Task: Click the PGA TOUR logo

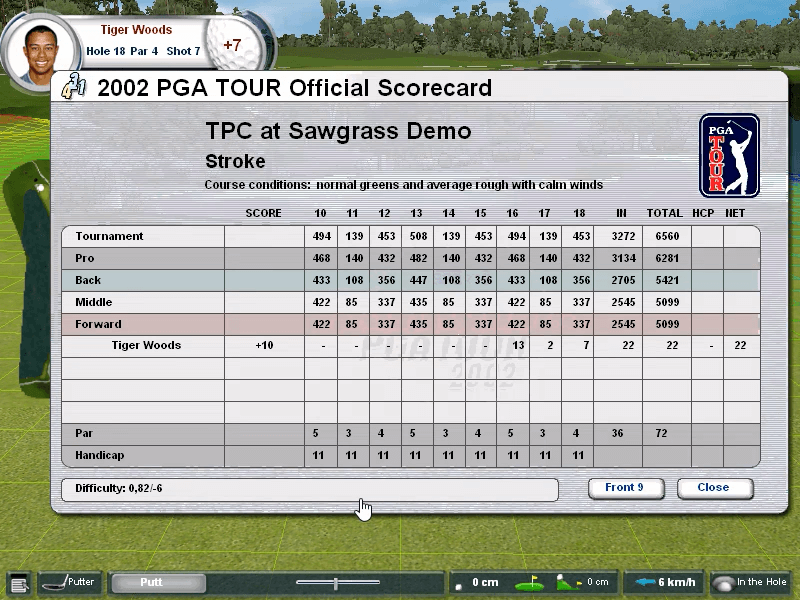Action: pyautogui.click(x=729, y=156)
